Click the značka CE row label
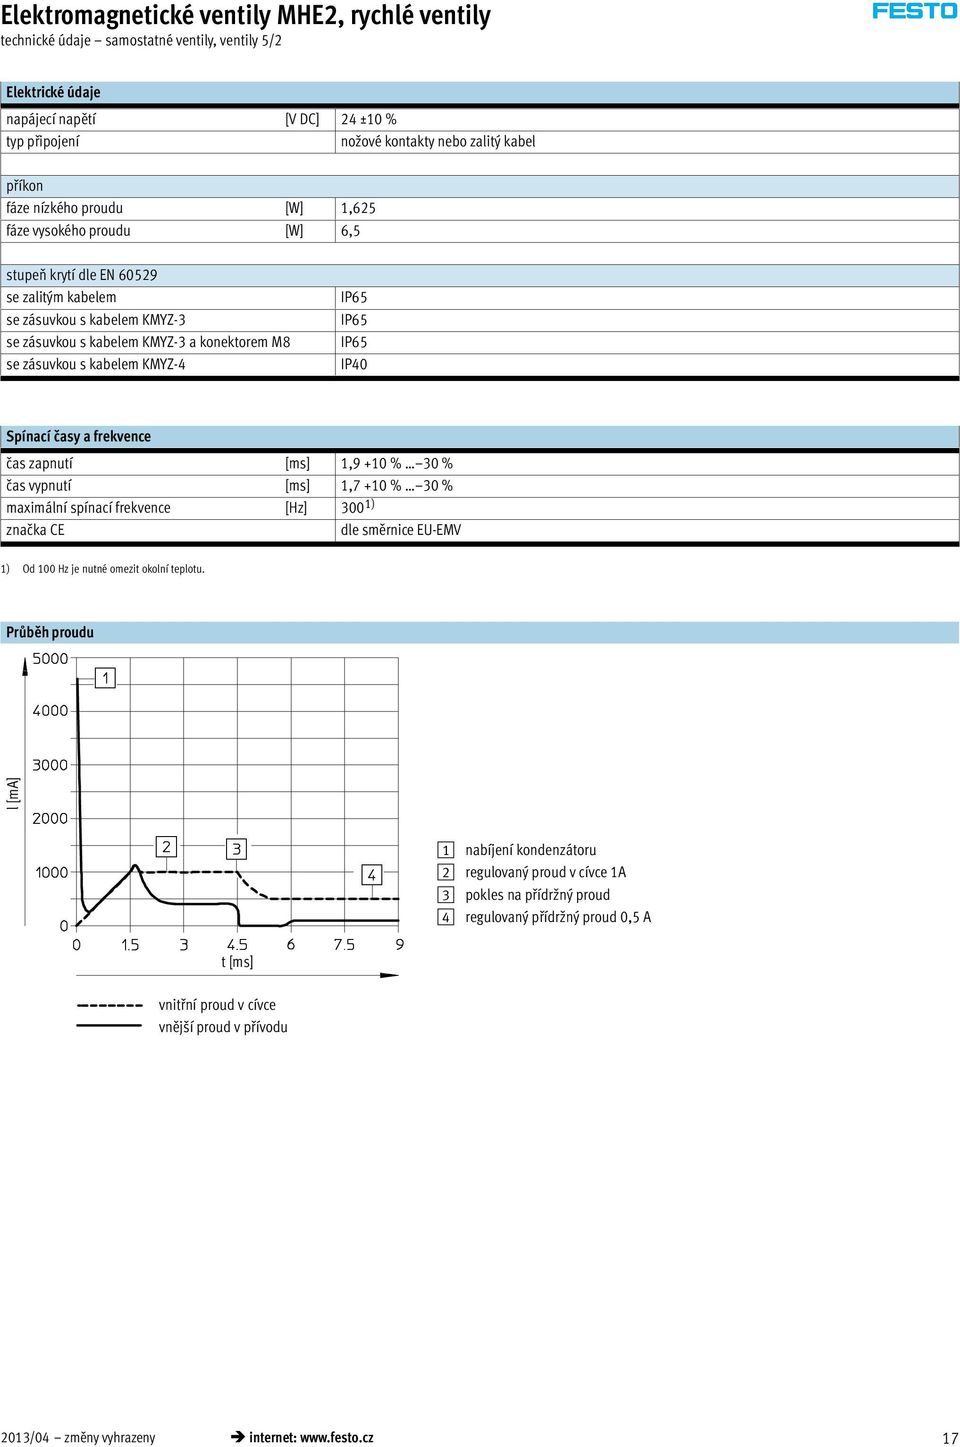This screenshot has height=1447, width=960. coord(35,530)
